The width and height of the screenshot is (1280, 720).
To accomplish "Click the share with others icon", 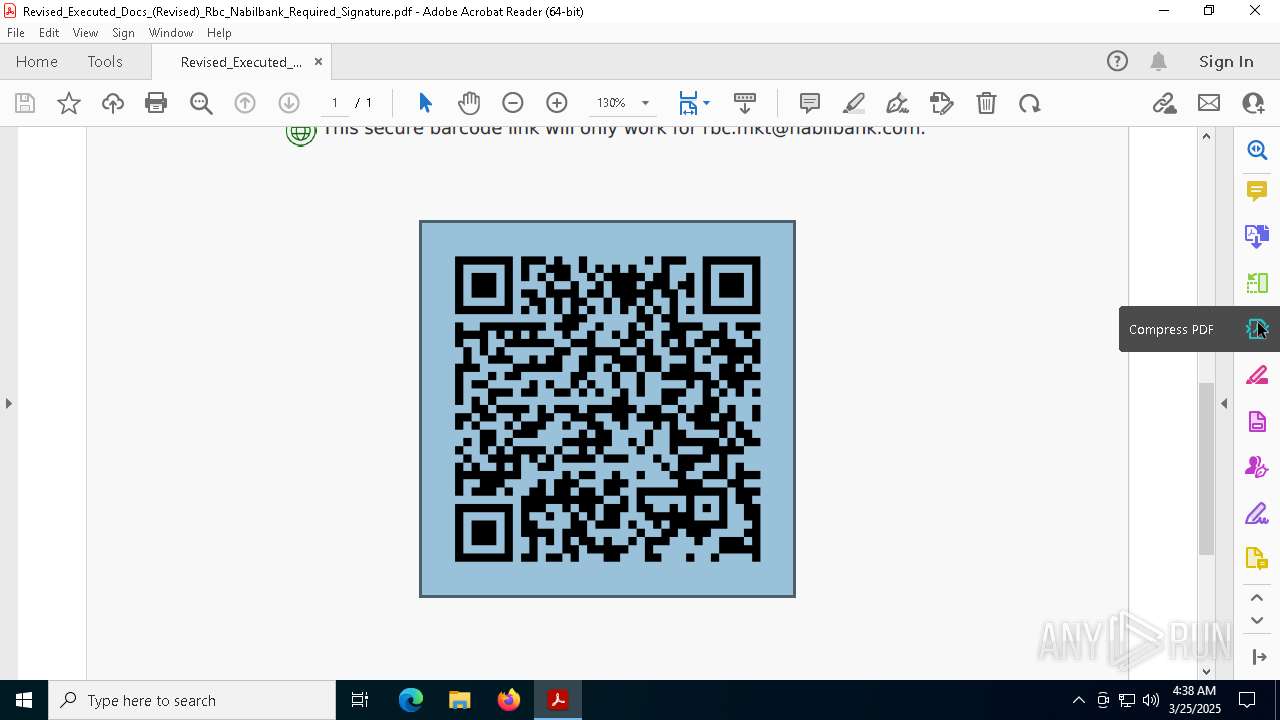I will [1253, 103].
